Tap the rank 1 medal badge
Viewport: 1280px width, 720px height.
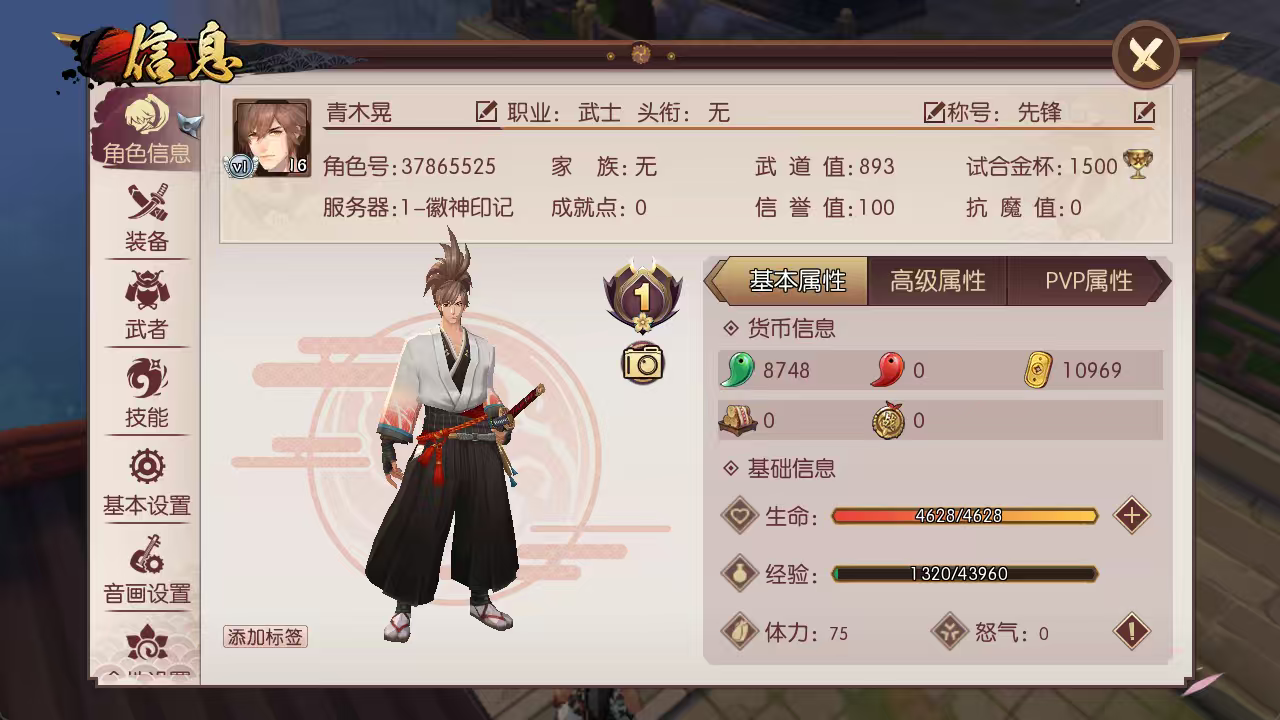click(643, 295)
